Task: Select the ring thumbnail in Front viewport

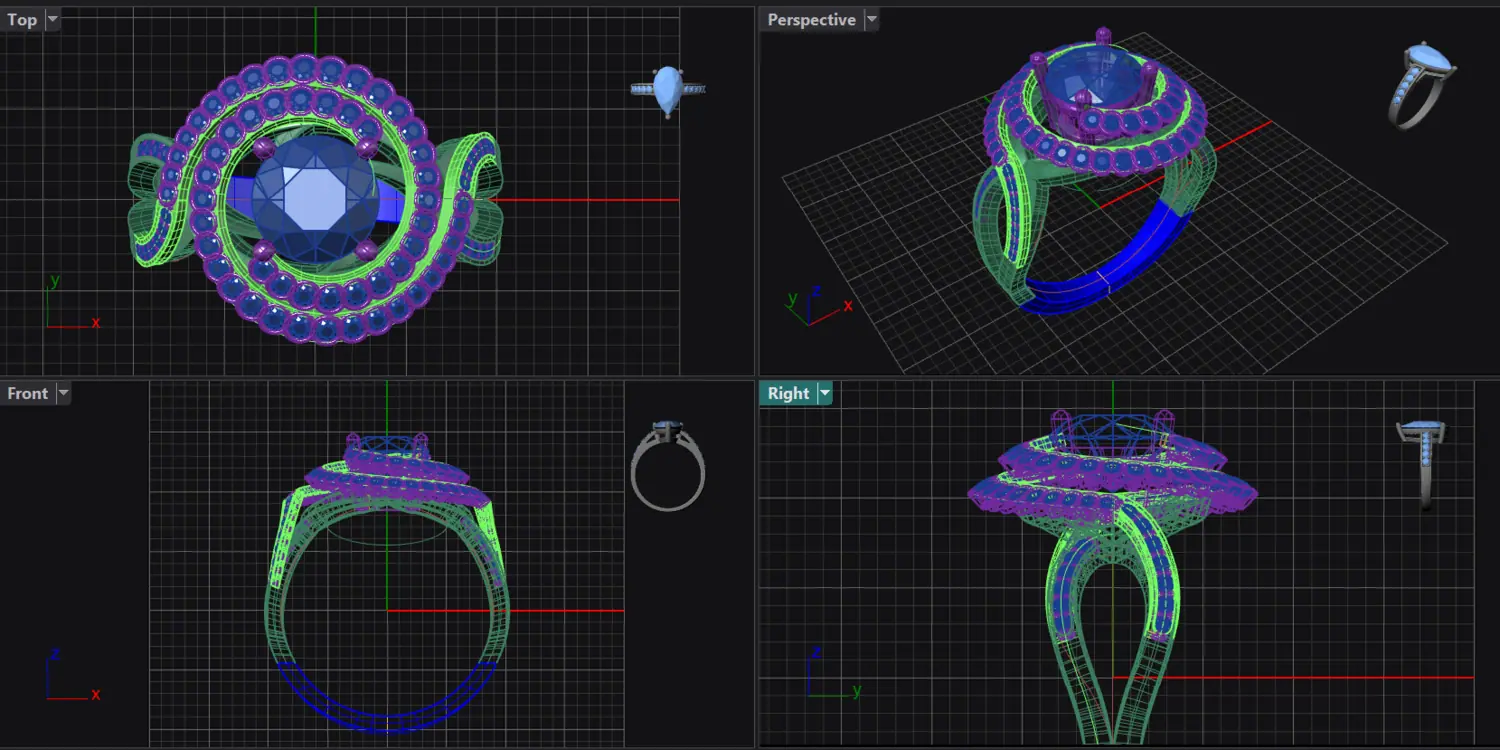Action: point(667,465)
